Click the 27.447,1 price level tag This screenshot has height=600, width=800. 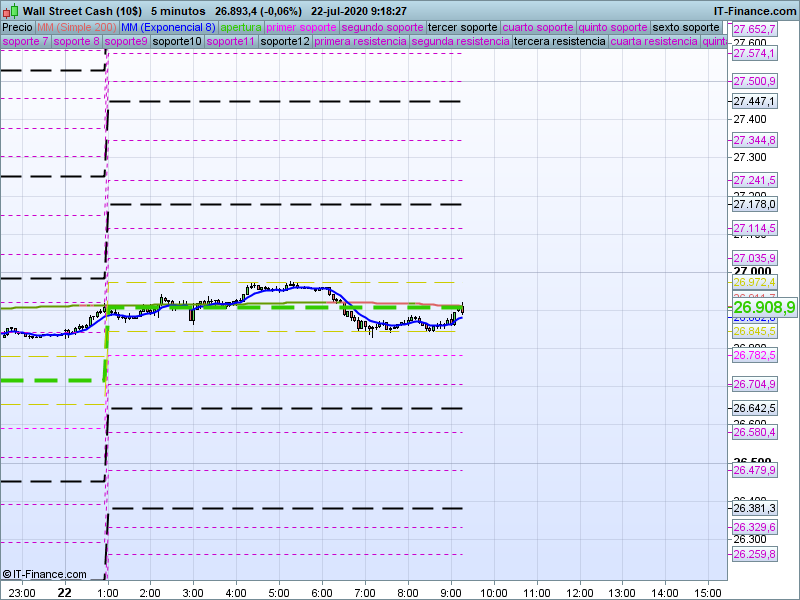754,101
